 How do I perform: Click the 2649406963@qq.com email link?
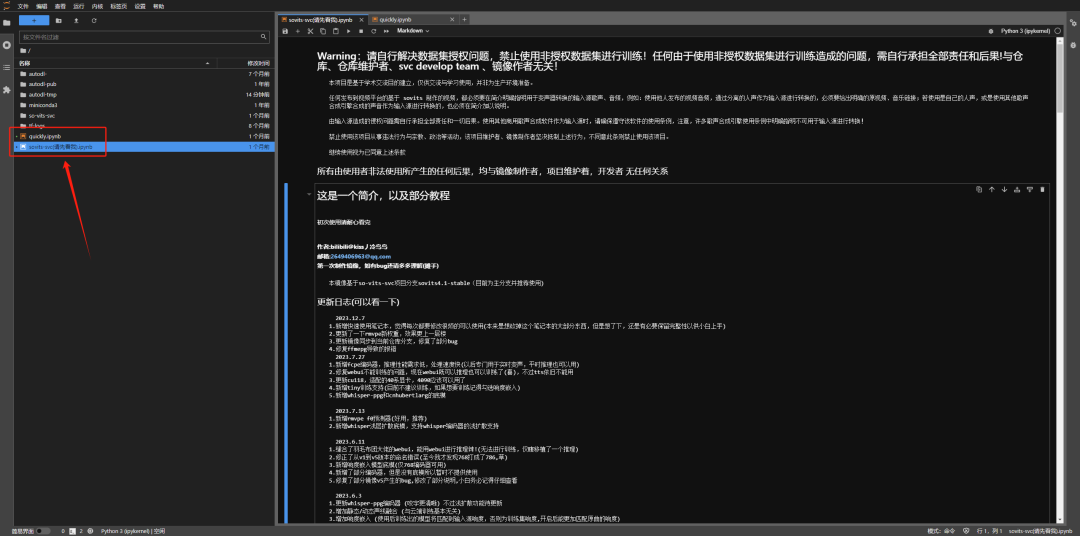tap(360, 256)
